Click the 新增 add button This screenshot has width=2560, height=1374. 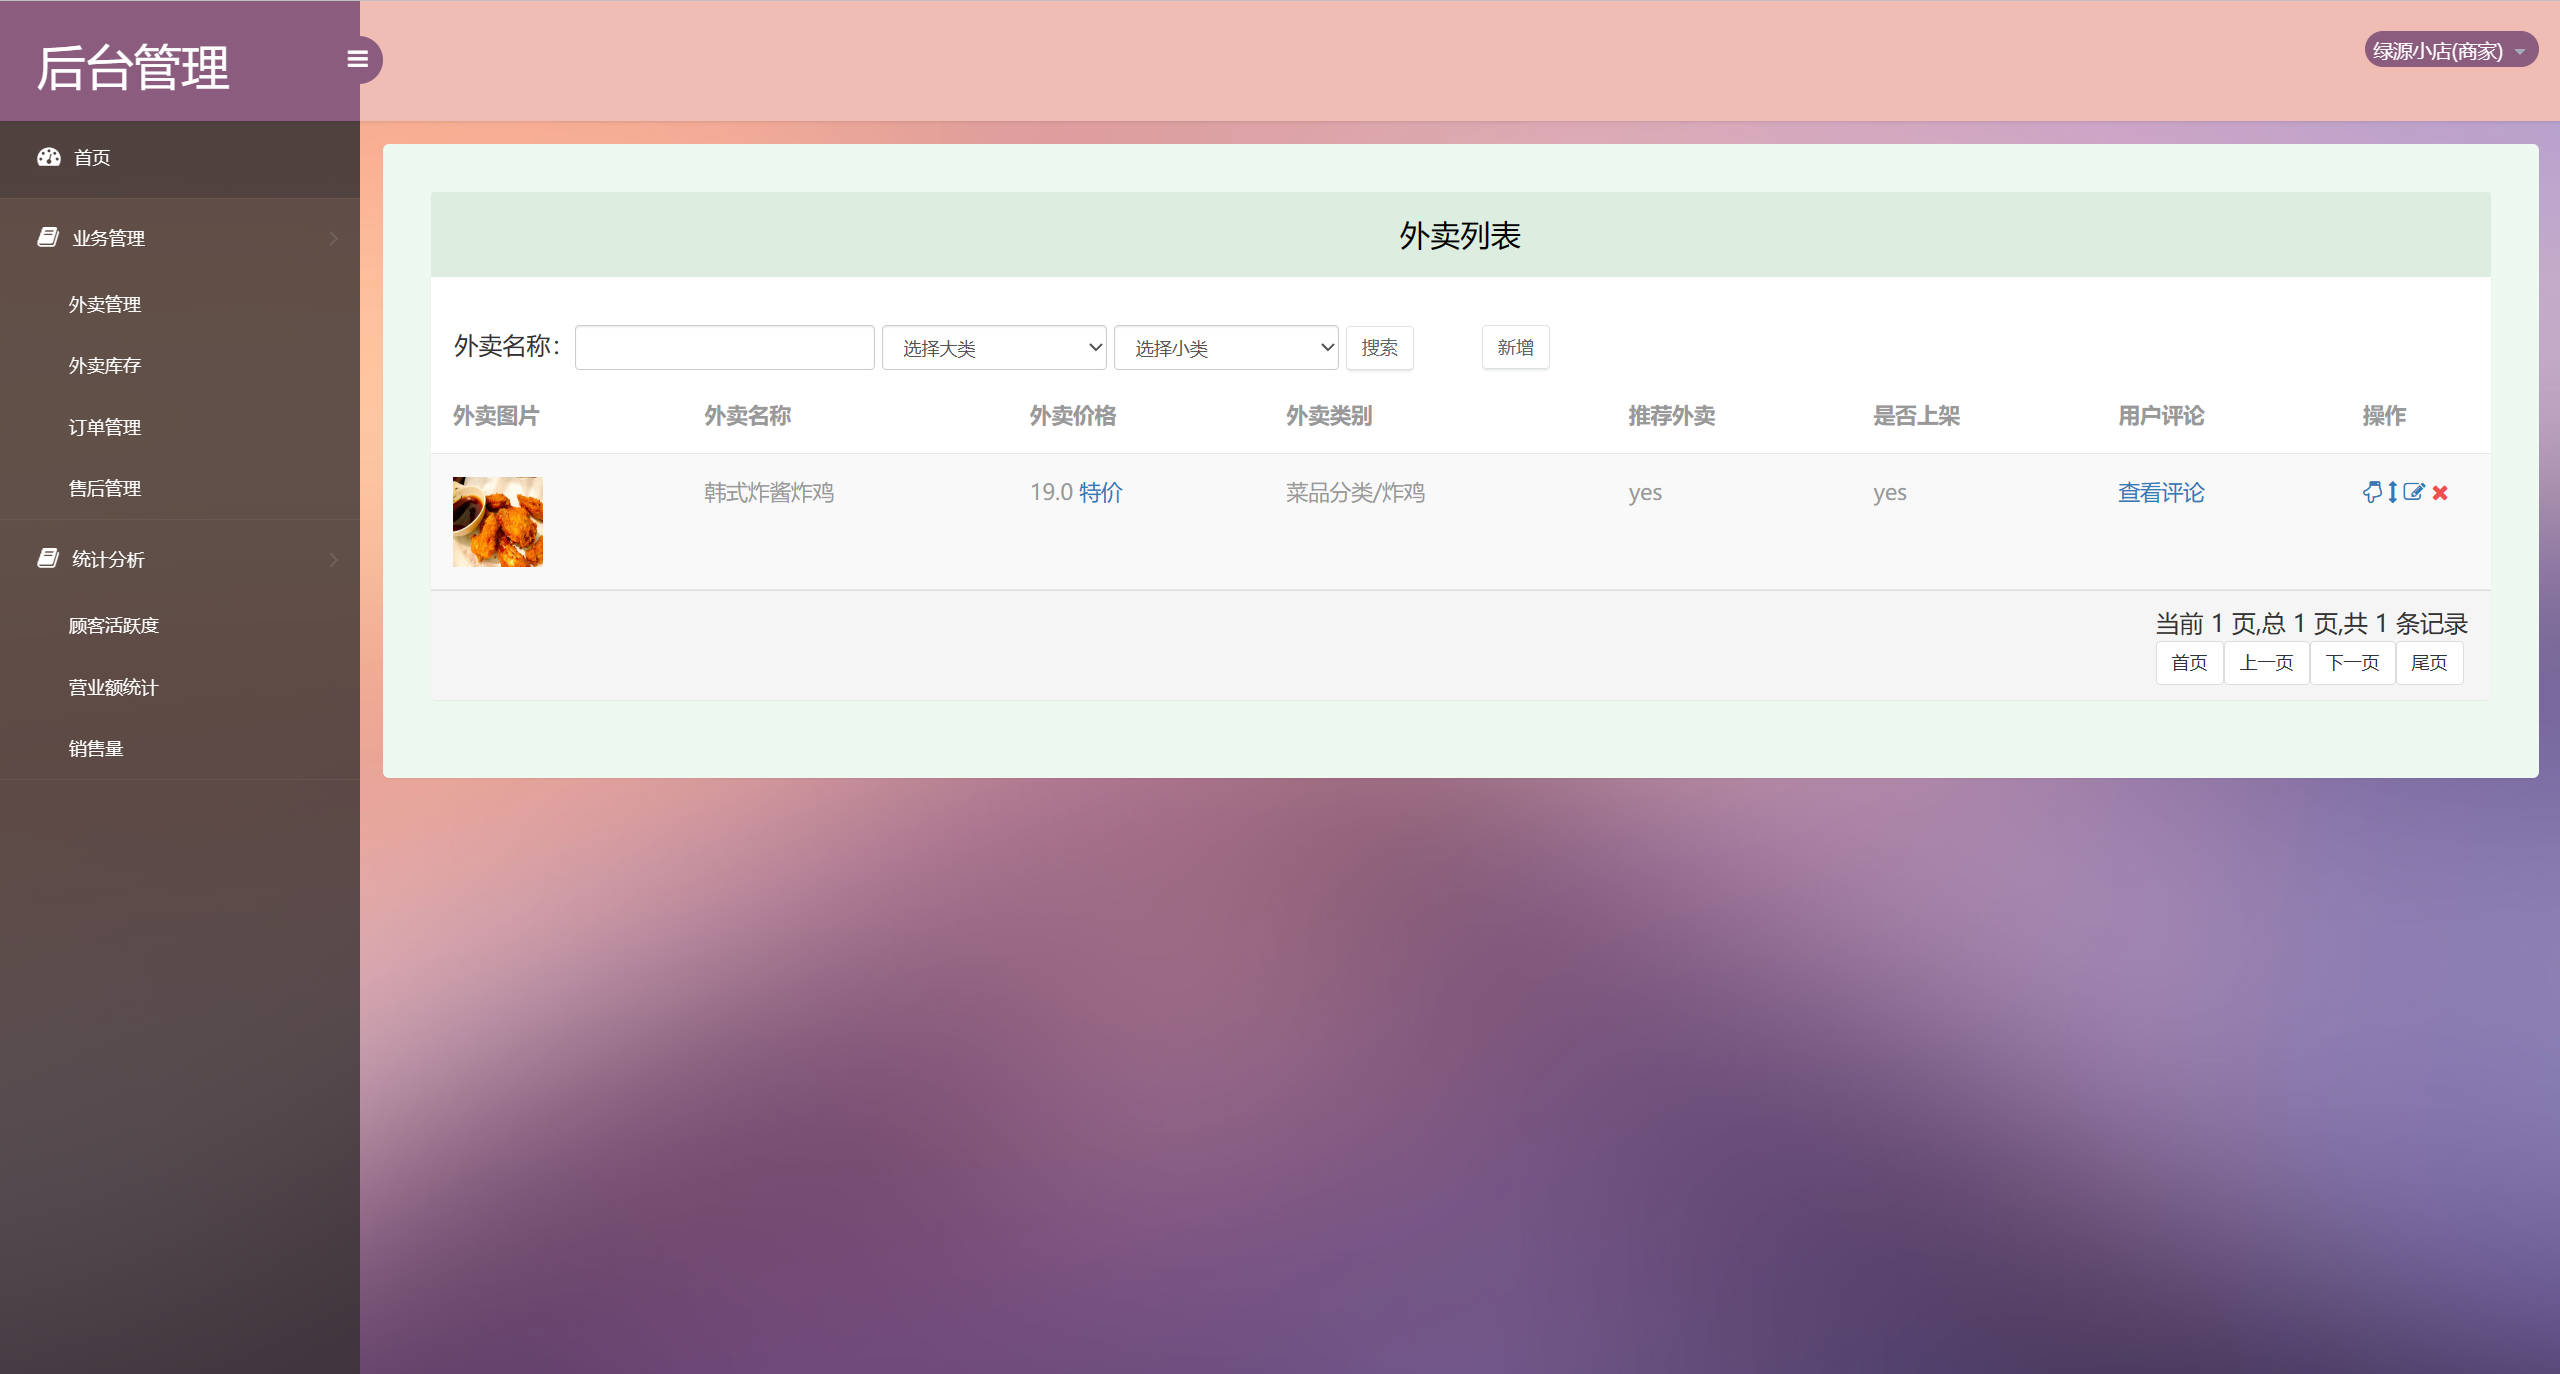[x=1515, y=347]
